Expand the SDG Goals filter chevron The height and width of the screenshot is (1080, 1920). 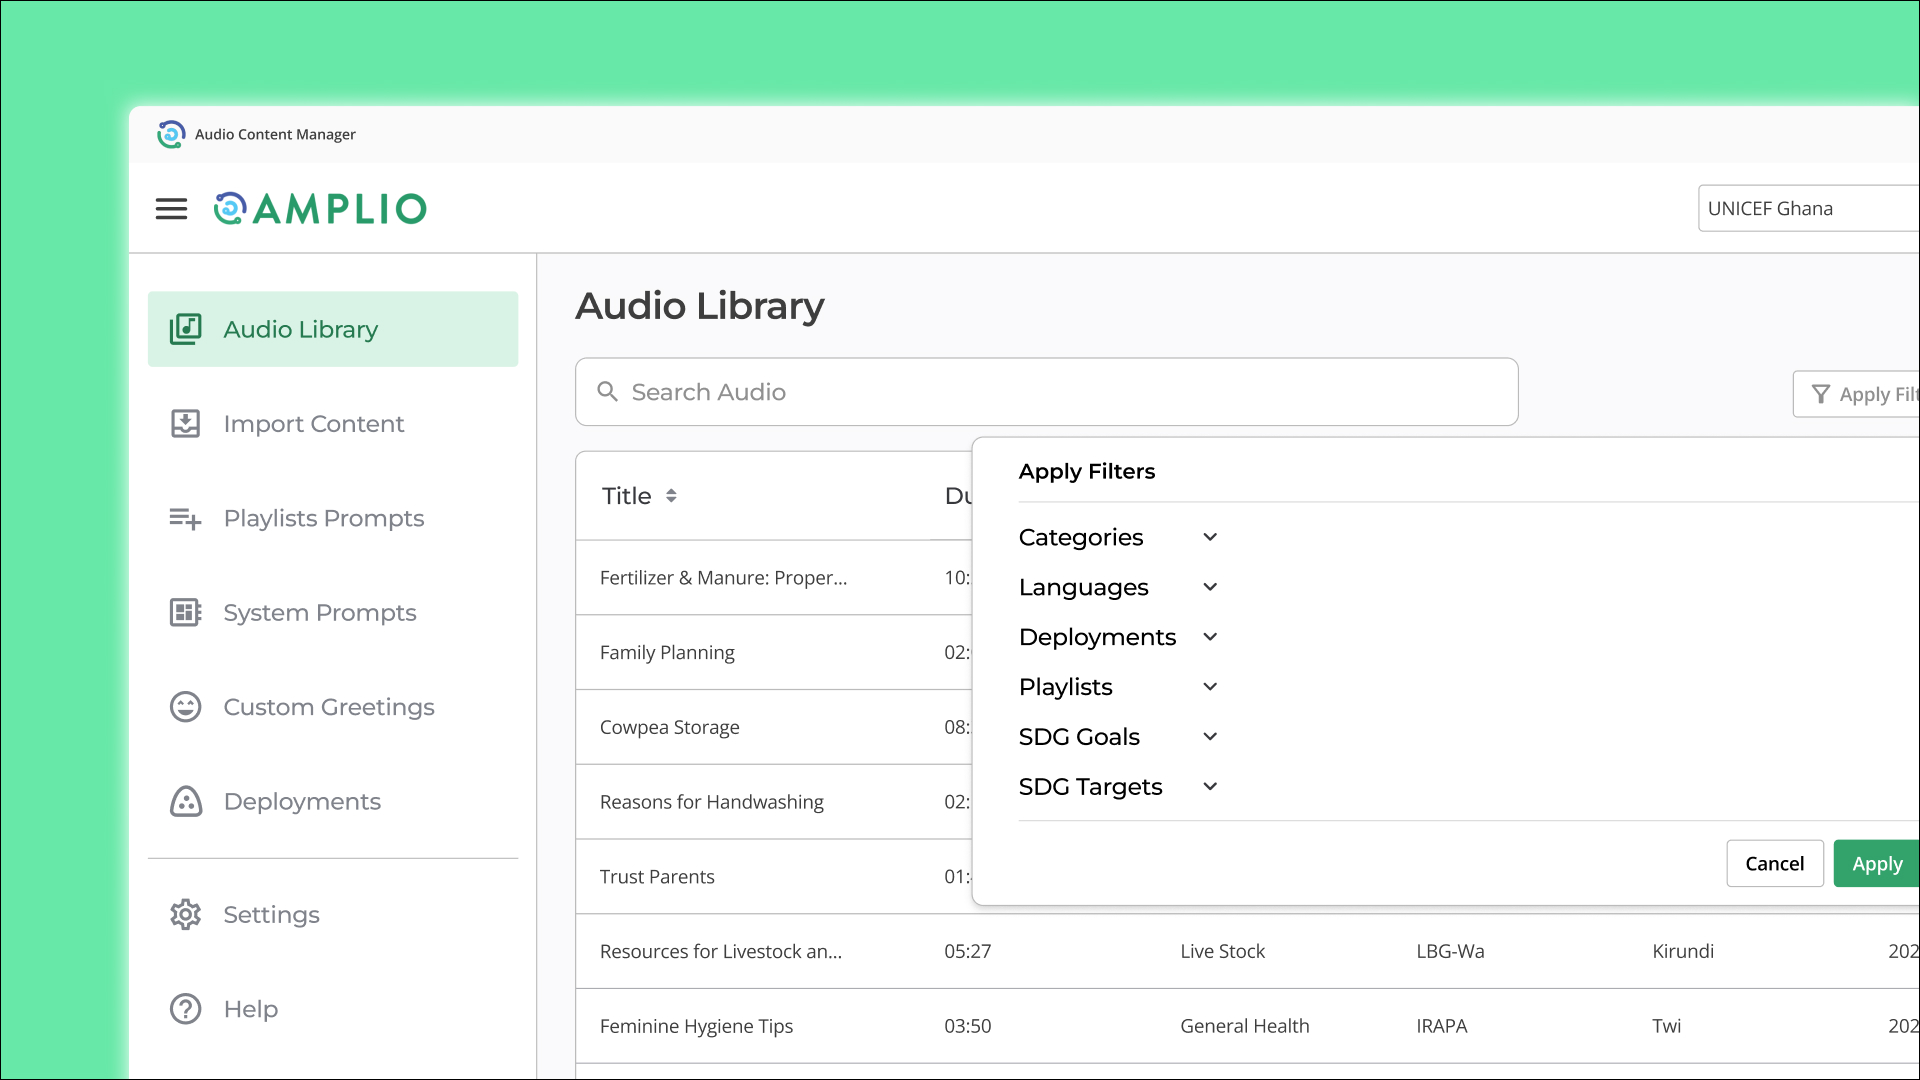tap(1210, 737)
